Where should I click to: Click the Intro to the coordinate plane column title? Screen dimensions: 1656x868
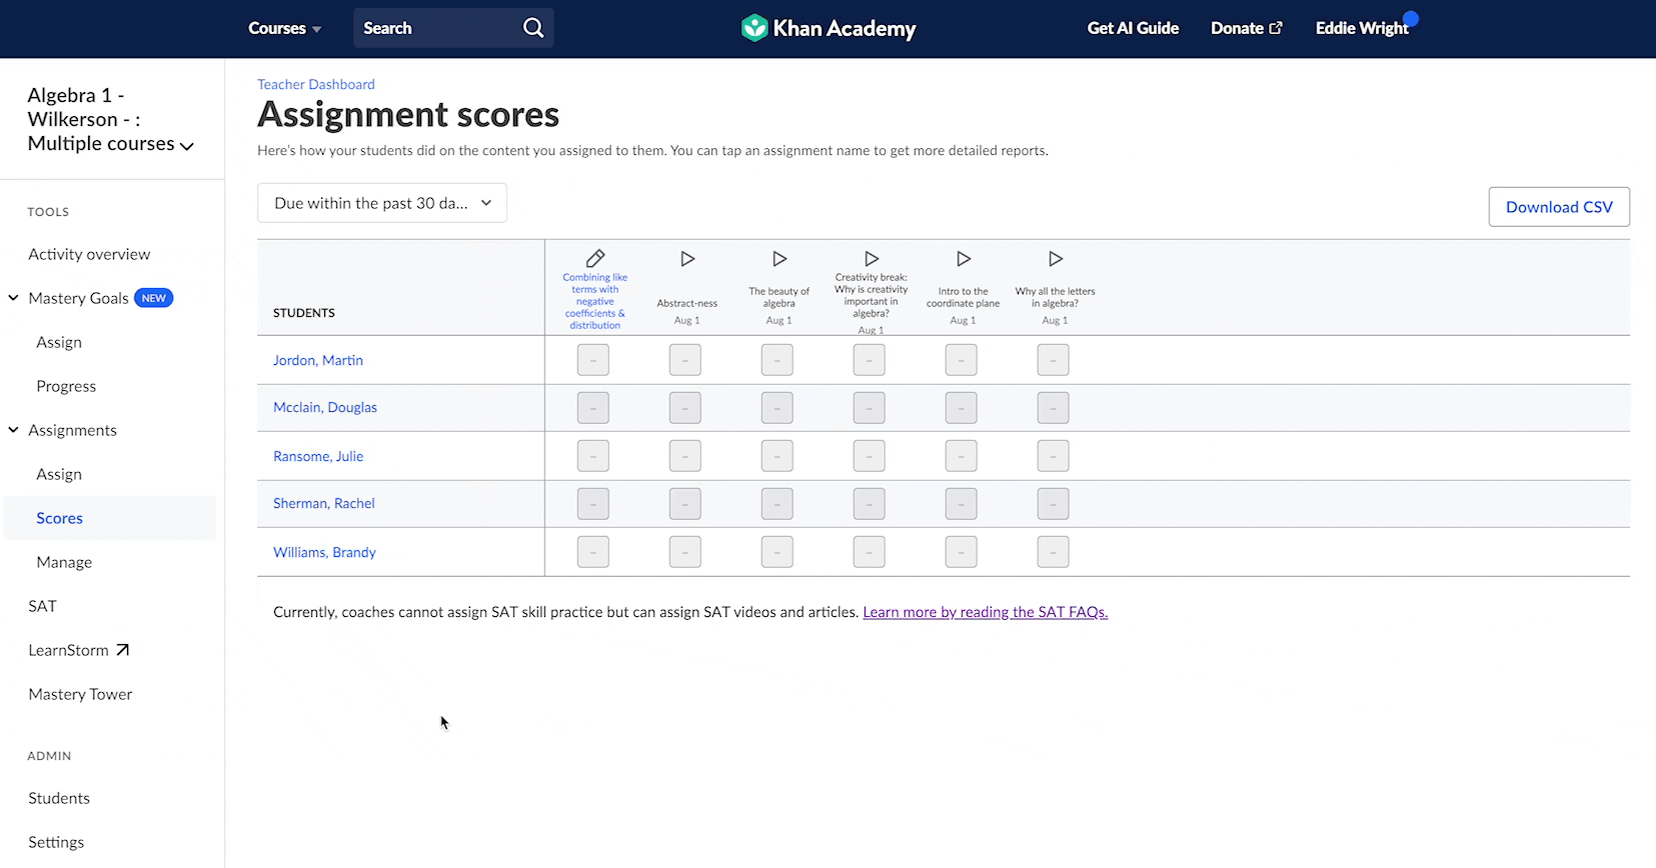pyautogui.click(x=963, y=297)
